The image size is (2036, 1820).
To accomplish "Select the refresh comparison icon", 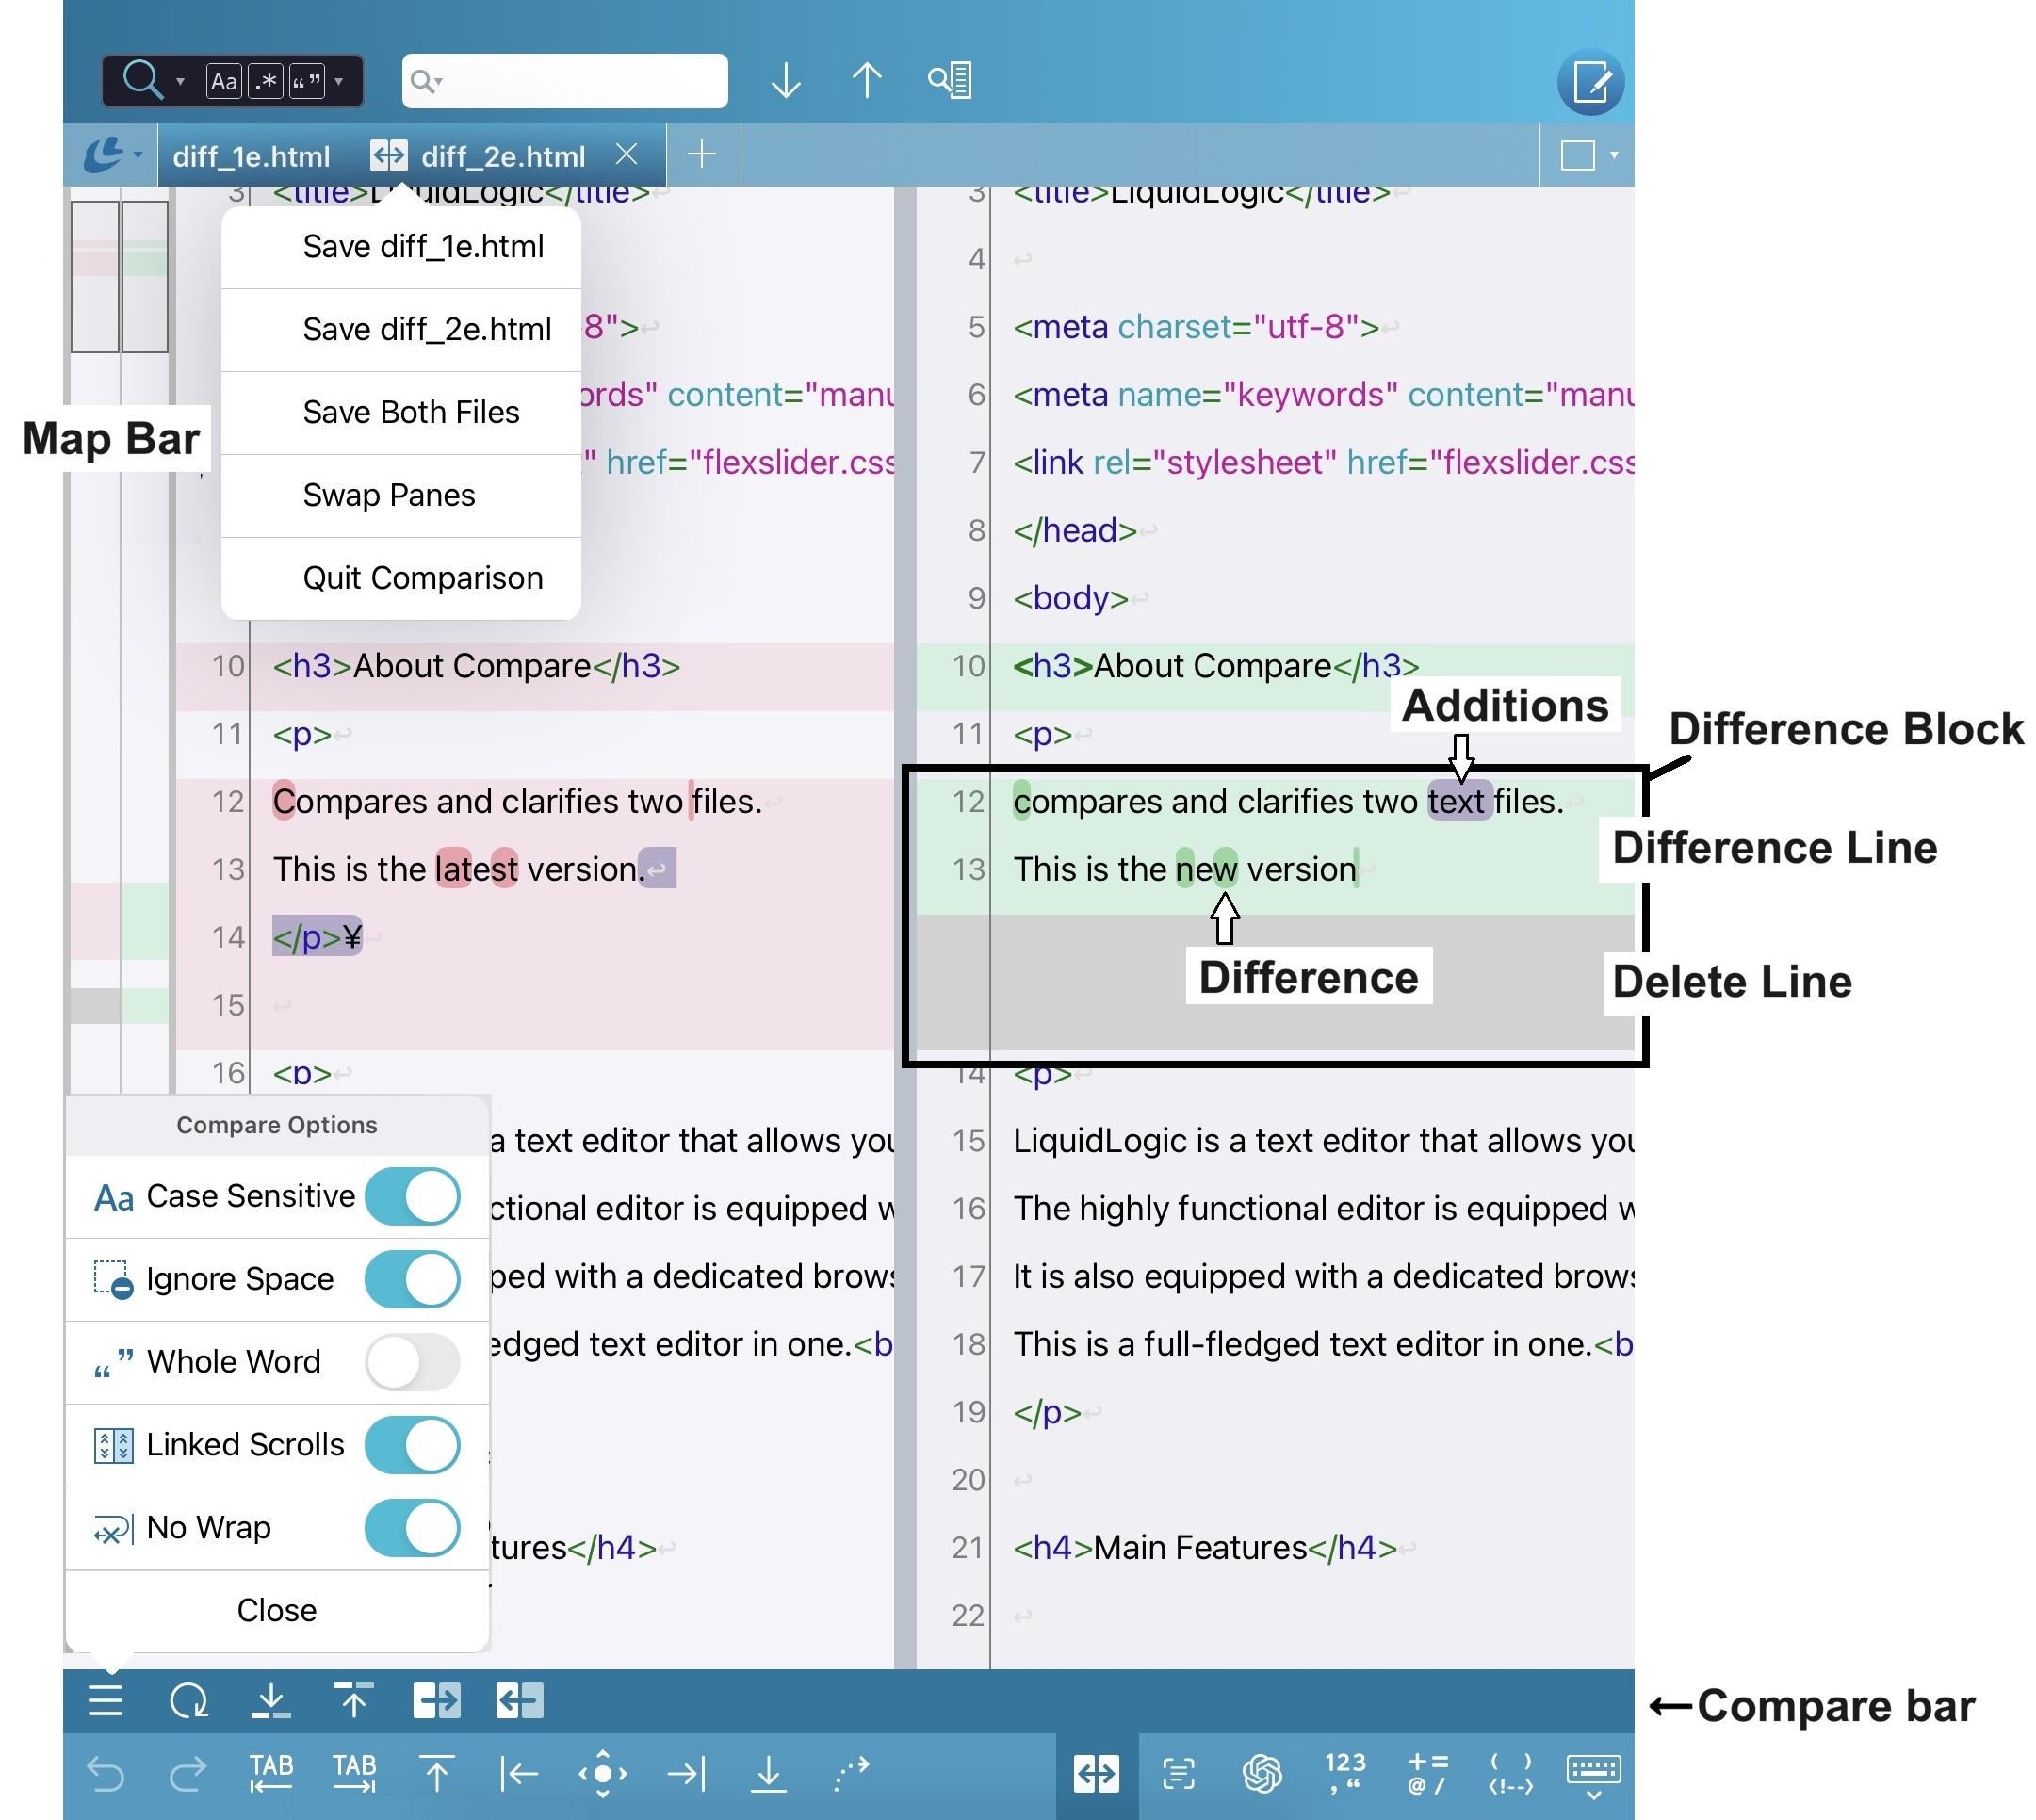I will (192, 1700).
